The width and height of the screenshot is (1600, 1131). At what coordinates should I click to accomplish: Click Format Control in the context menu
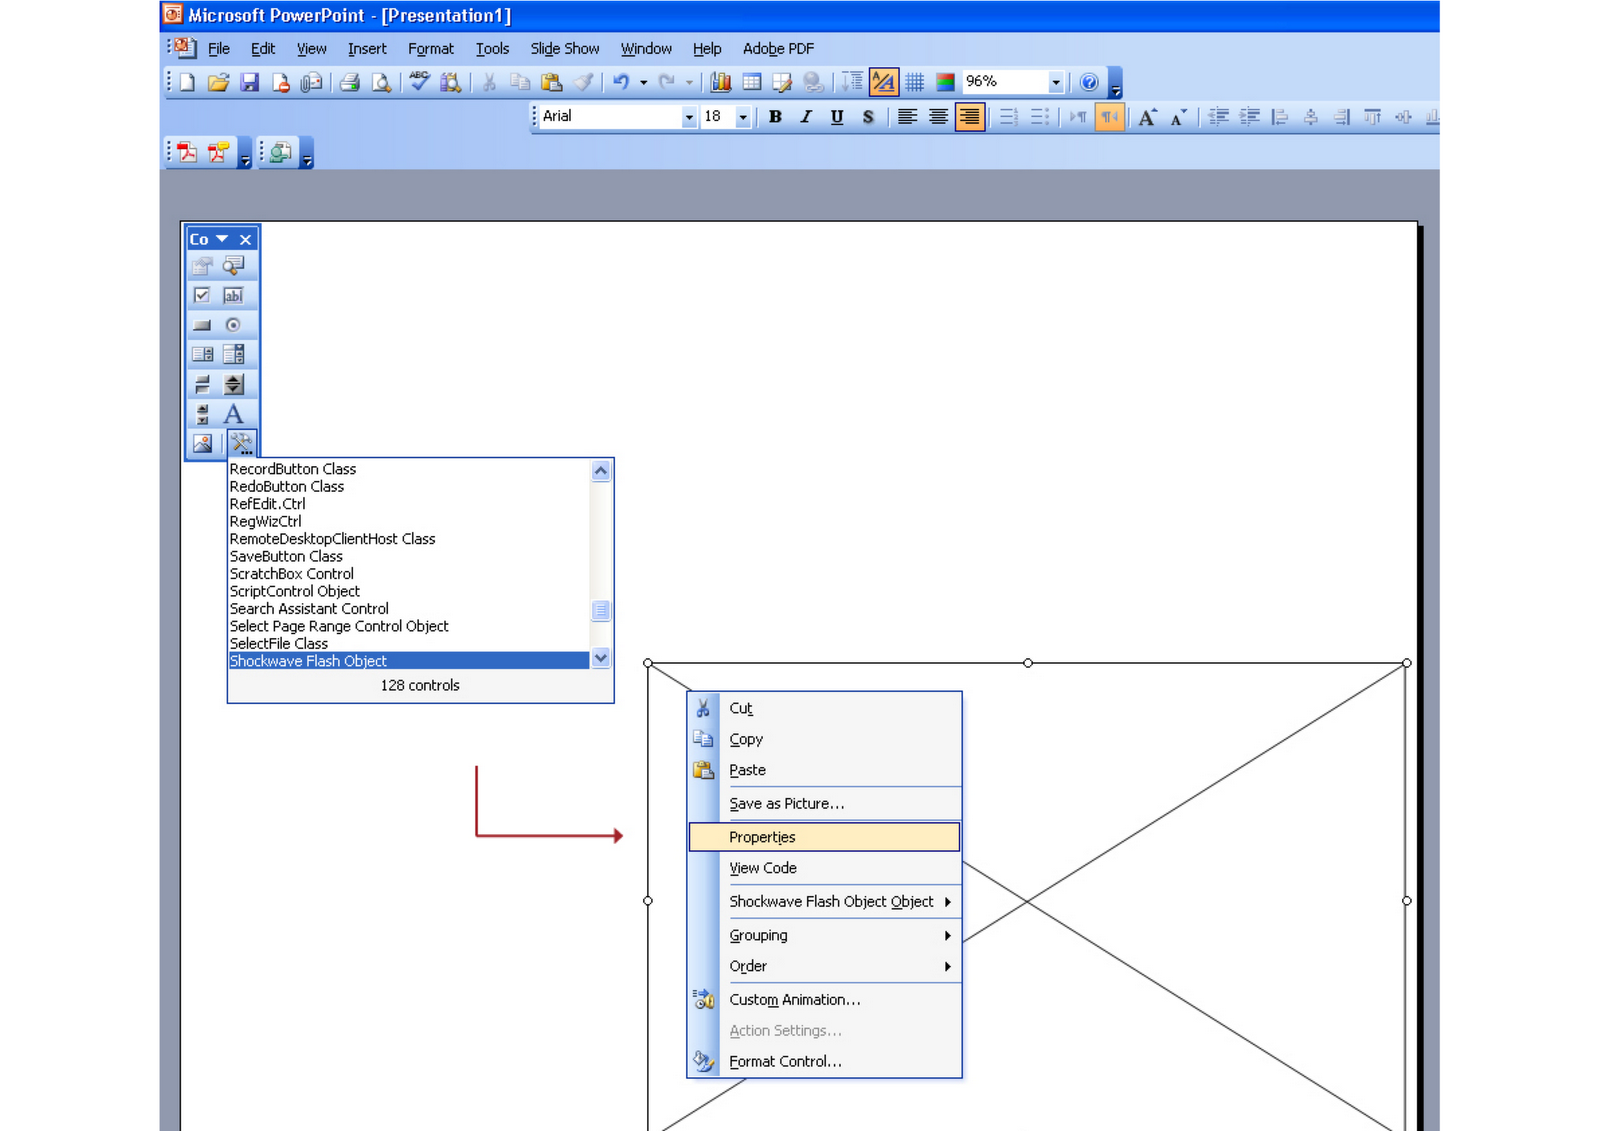[824, 1062]
